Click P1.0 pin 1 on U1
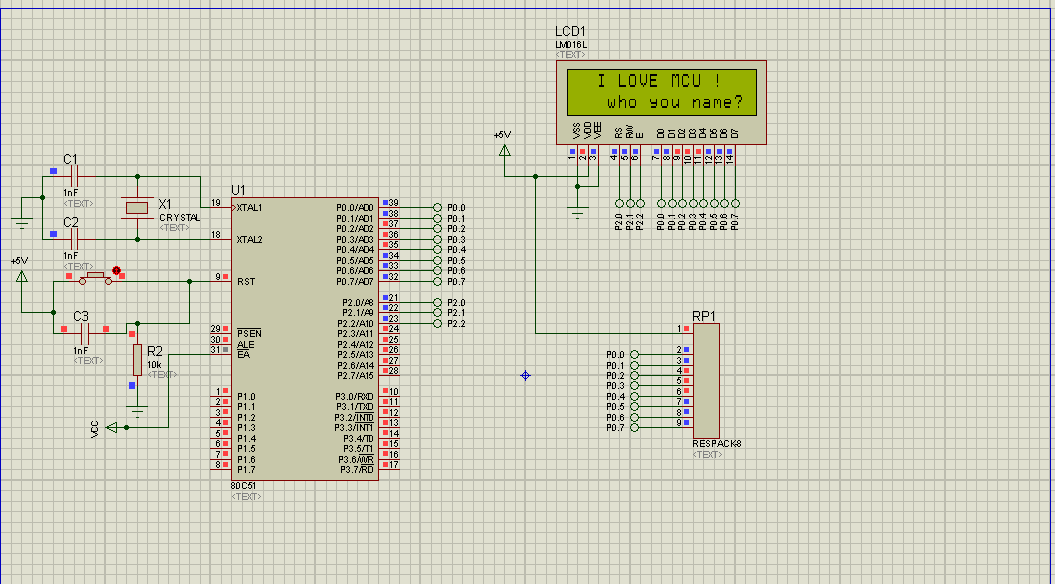The height and width of the screenshot is (584, 1055). pyautogui.click(x=221, y=396)
